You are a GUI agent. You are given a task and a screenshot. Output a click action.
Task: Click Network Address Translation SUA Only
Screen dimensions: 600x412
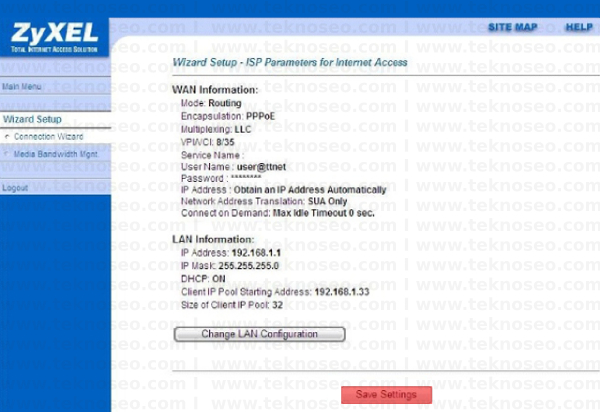(264, 201)
